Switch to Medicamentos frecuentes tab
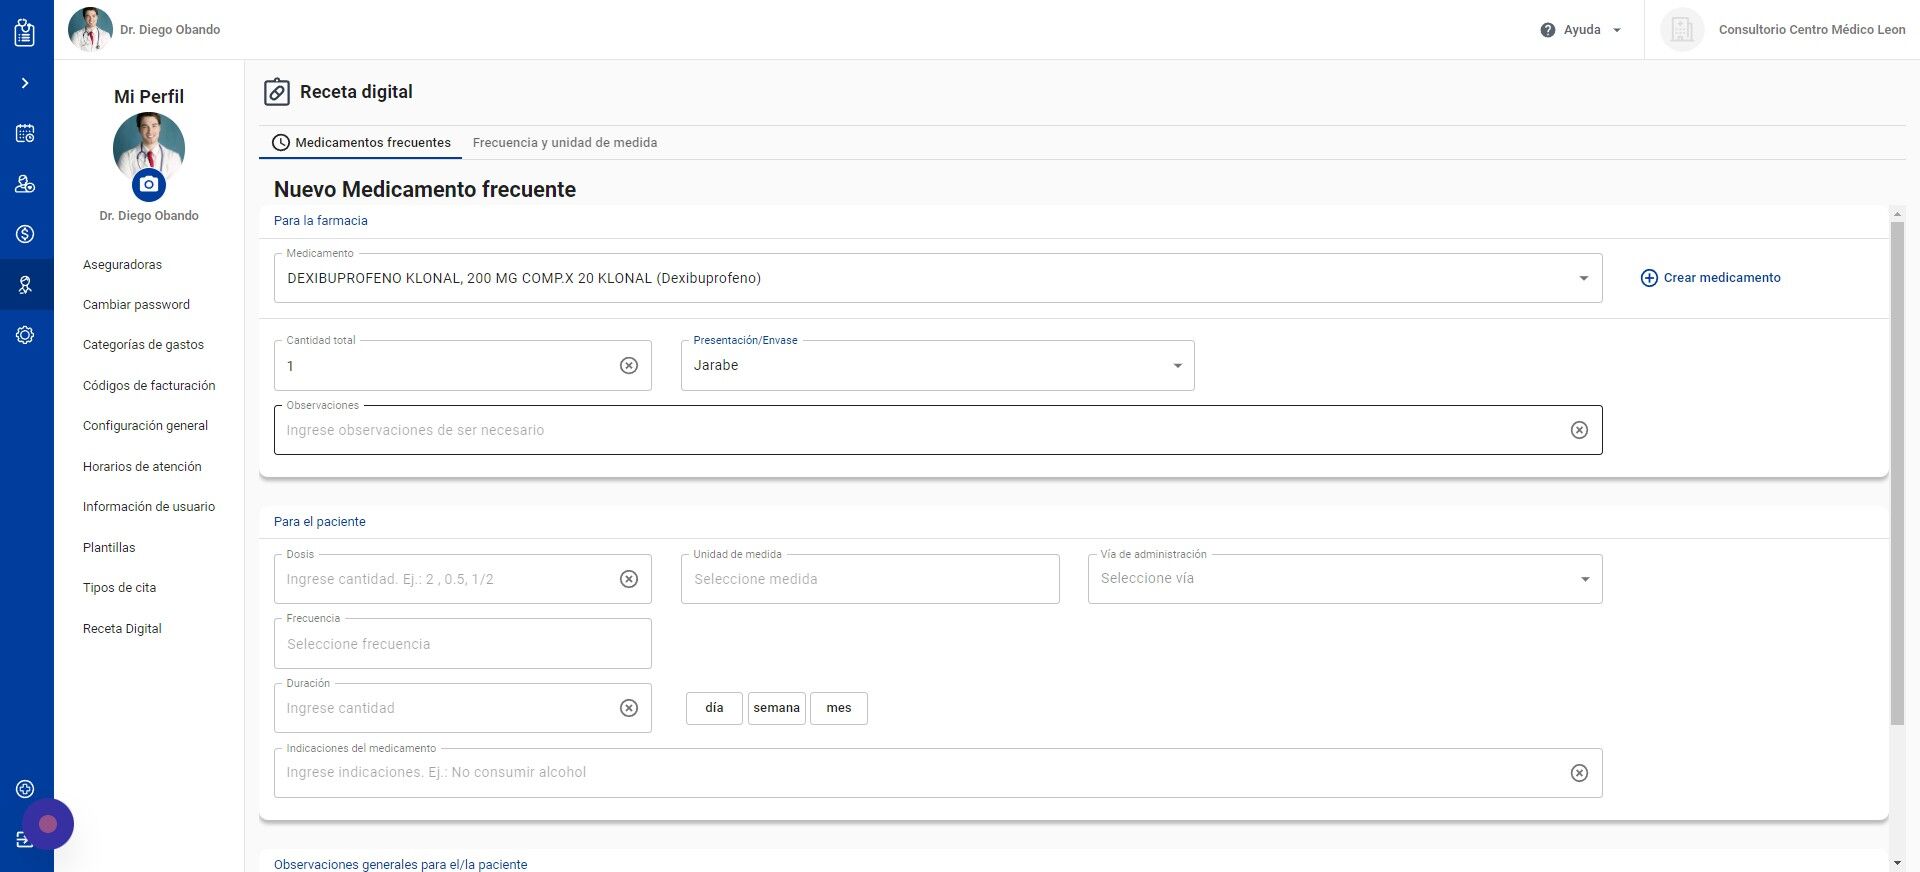 [361, 143]
